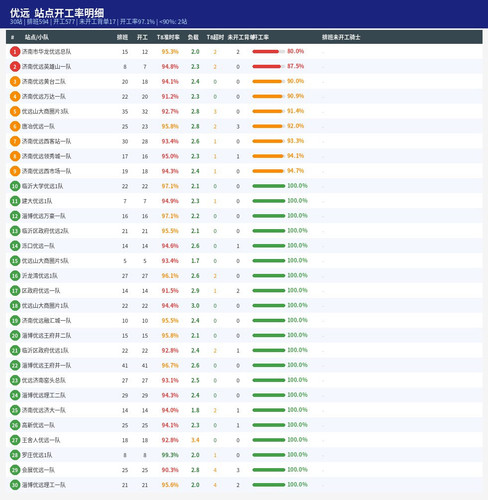
Task: Click the 负载 column header
Action: [x=193, y=37]
